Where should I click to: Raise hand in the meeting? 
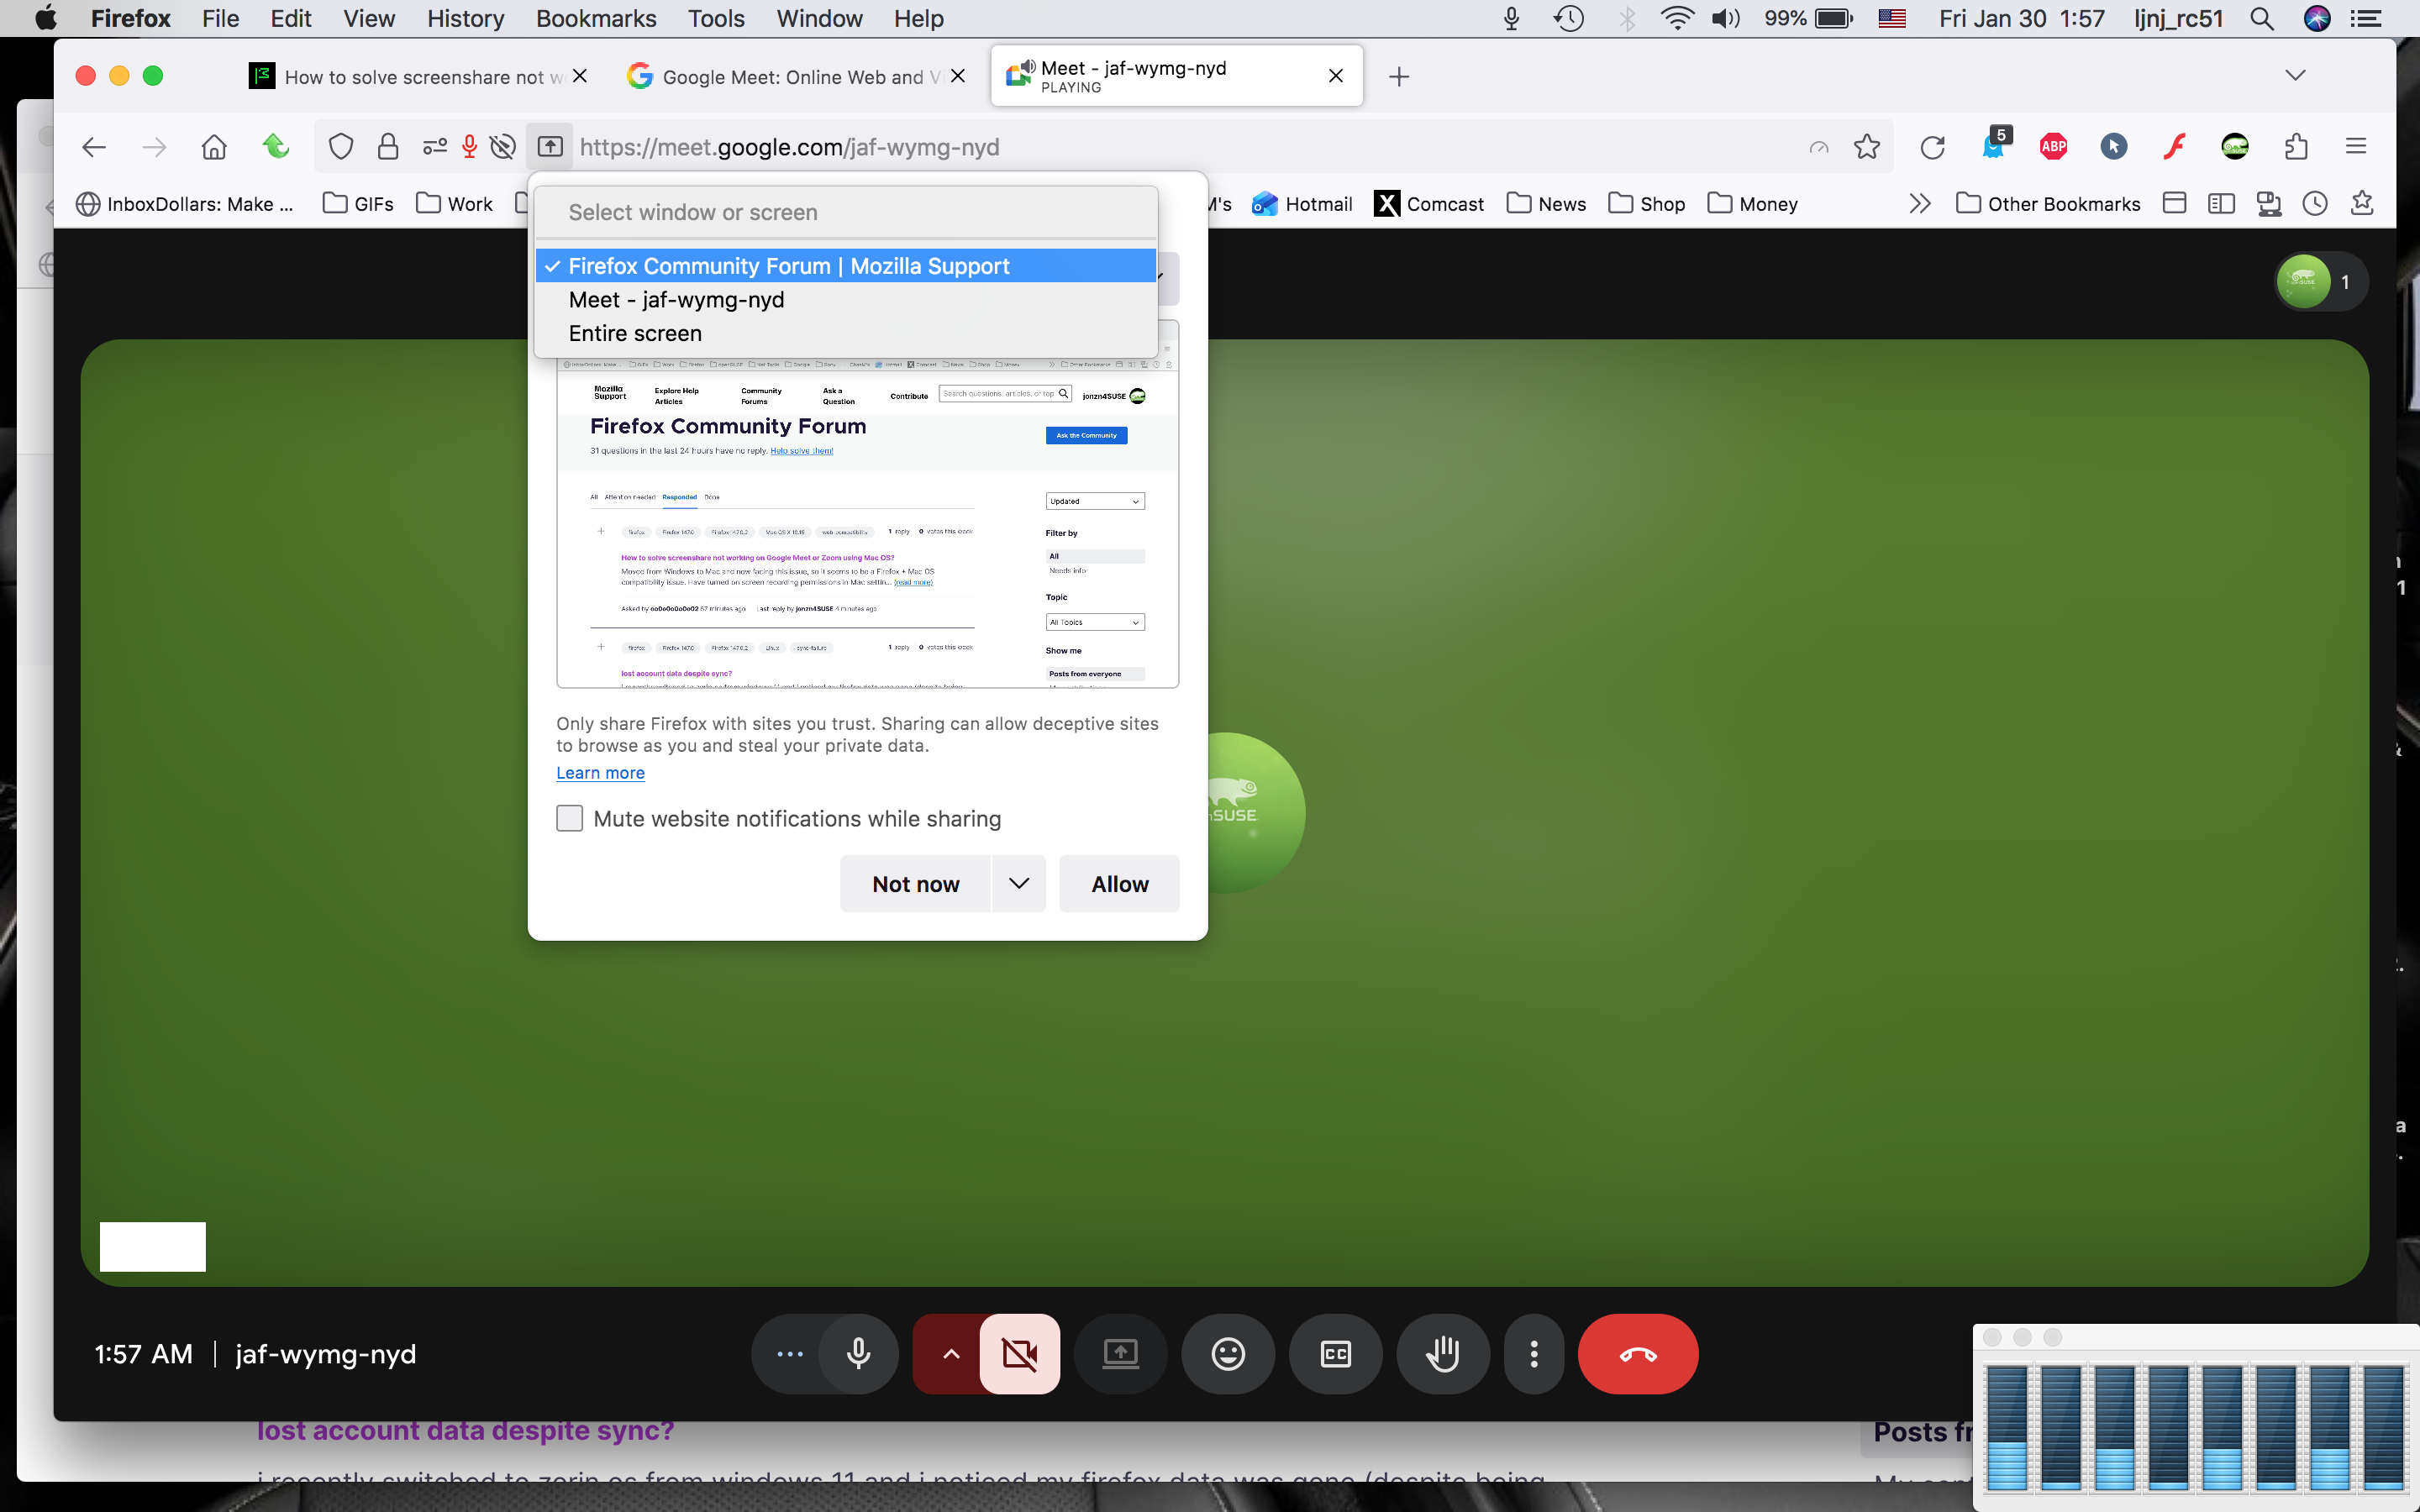coord(1443,1354)
